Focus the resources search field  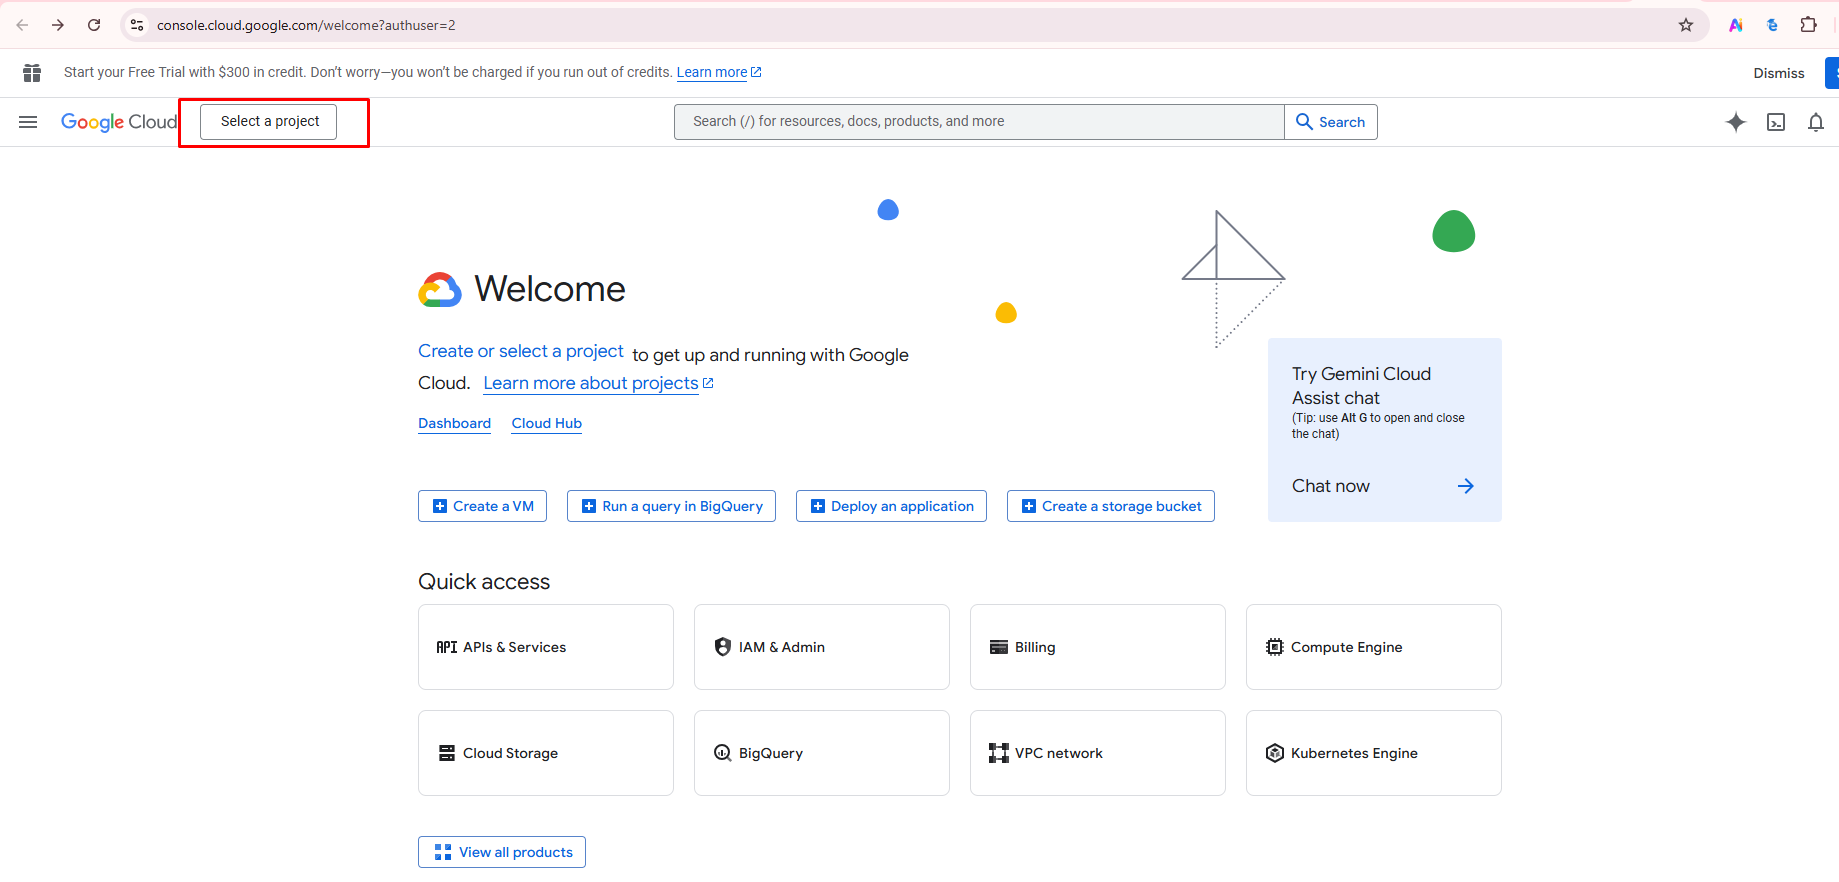(978, 122)
